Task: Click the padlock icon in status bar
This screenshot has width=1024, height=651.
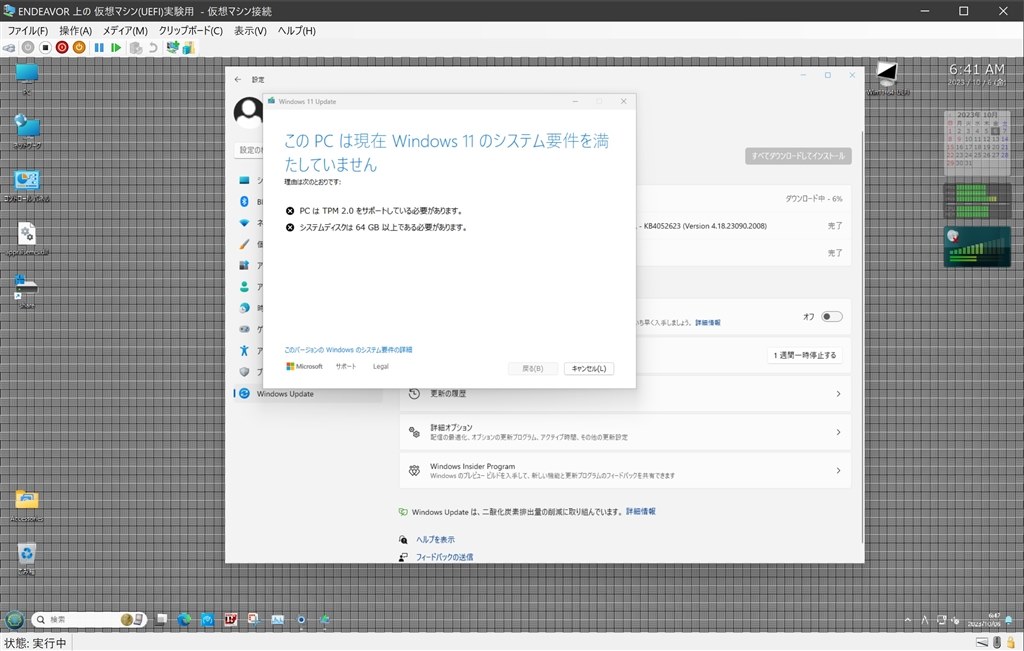Action: tap(1011, 643)
